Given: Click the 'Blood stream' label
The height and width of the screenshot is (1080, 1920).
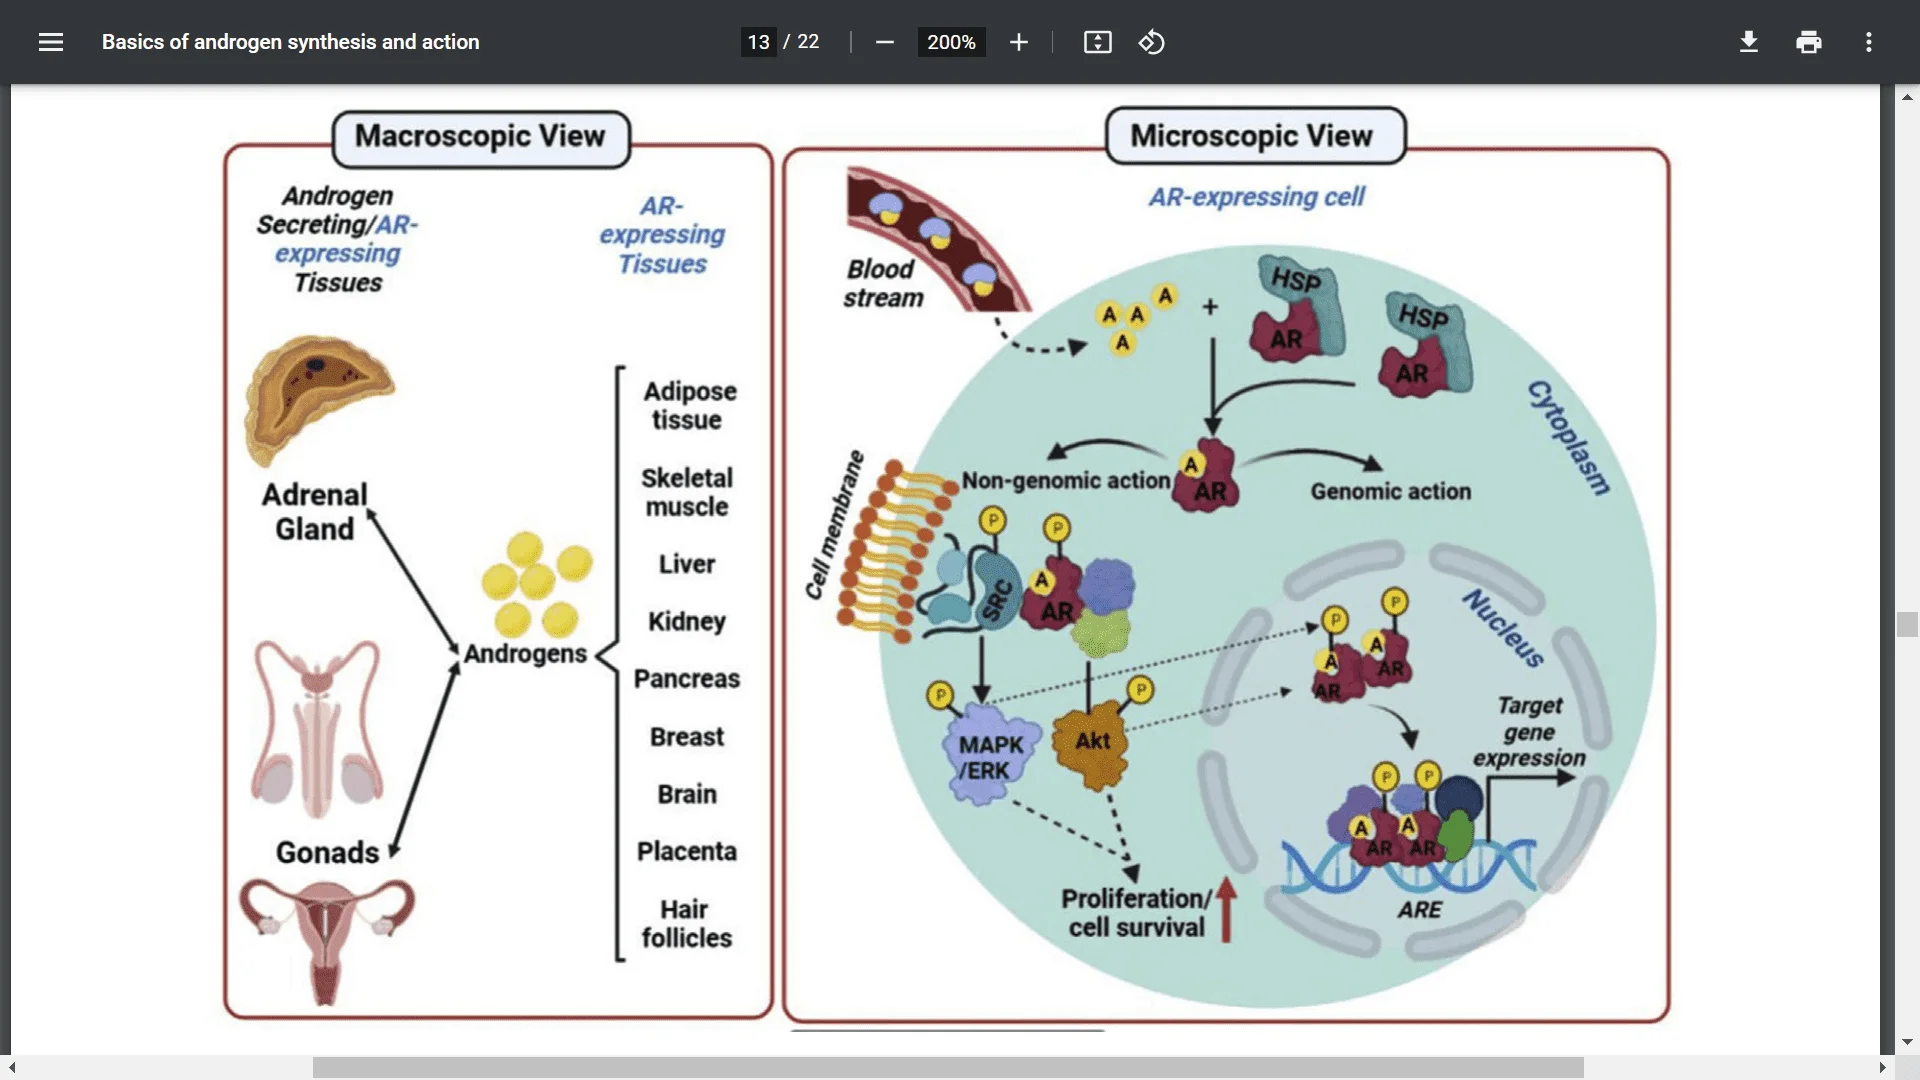Looking at the screenshot, I should click(x=882, y=284).
